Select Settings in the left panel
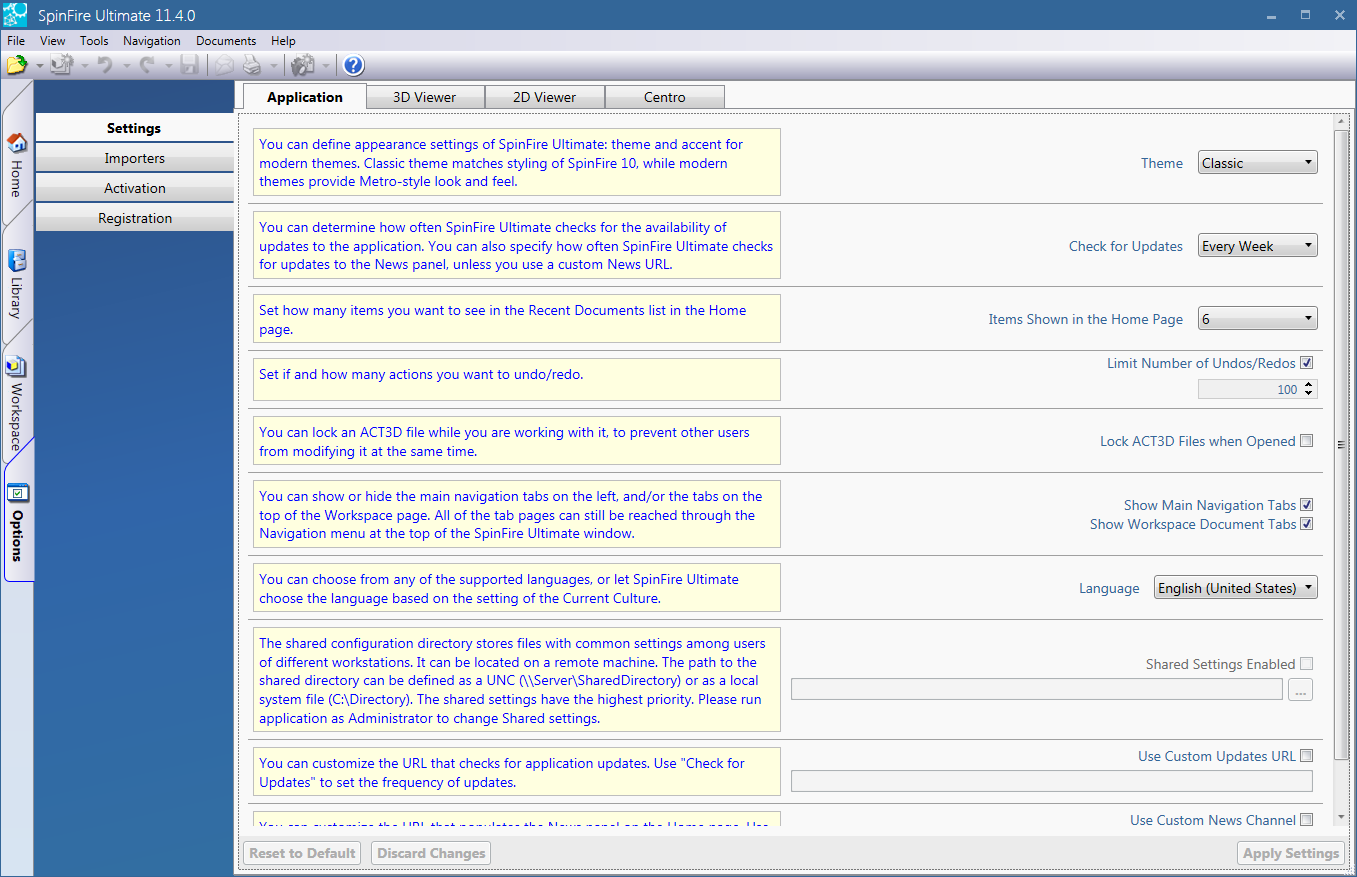This screenshot has height=877, width=1357. pos(134,128)
